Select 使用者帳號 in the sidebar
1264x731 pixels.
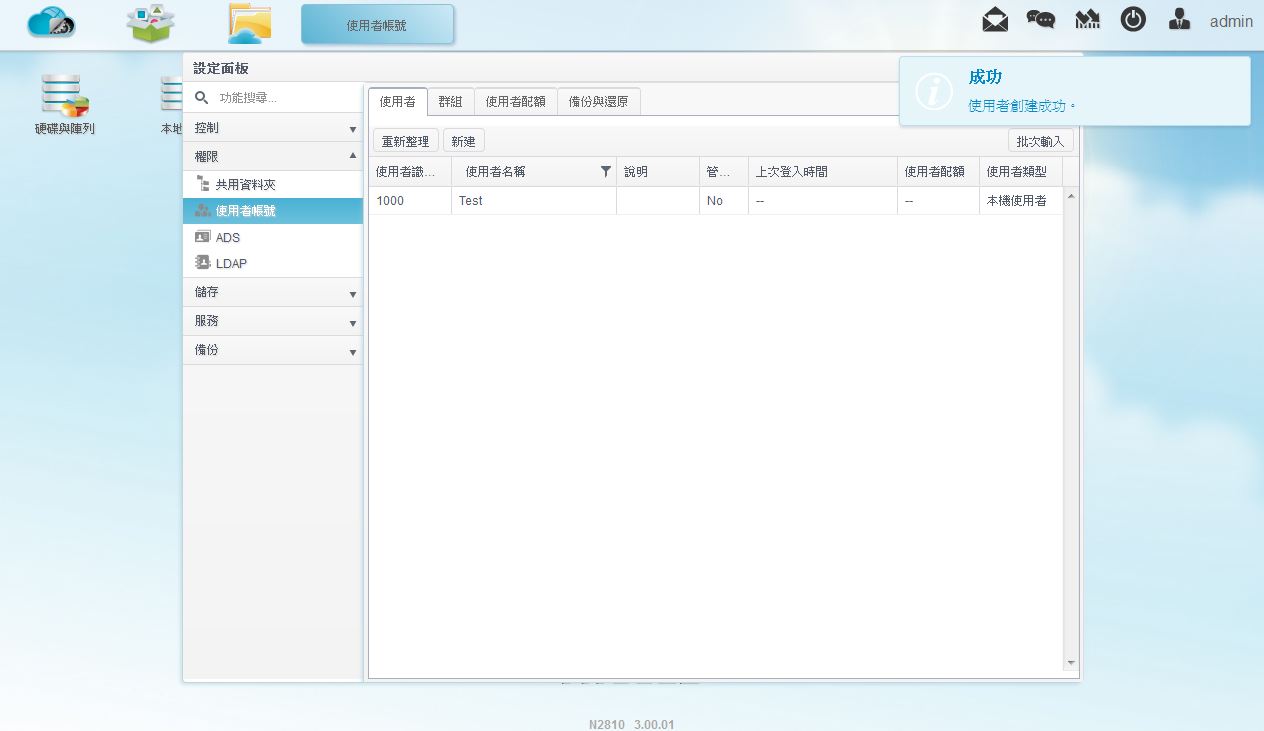(x=272, y=211)
